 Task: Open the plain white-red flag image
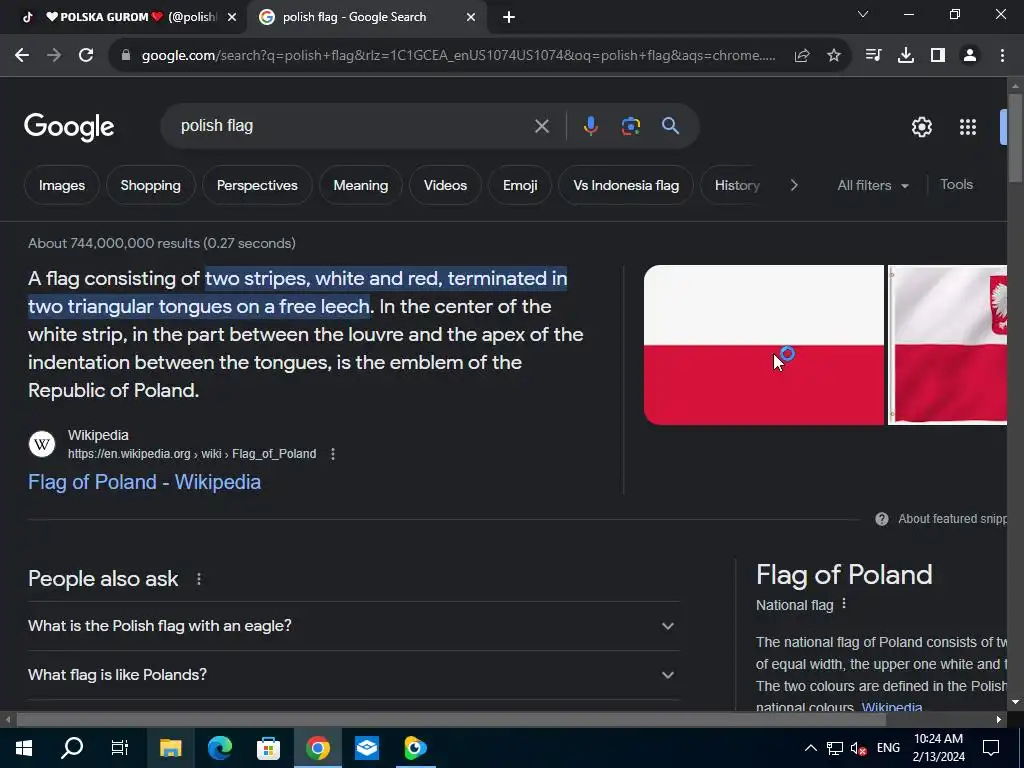[763, 345]
